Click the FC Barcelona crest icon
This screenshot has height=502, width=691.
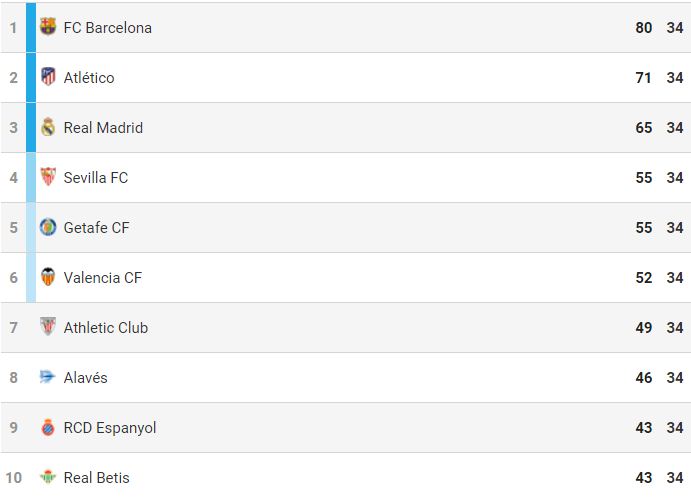click(x=48, y=27)
